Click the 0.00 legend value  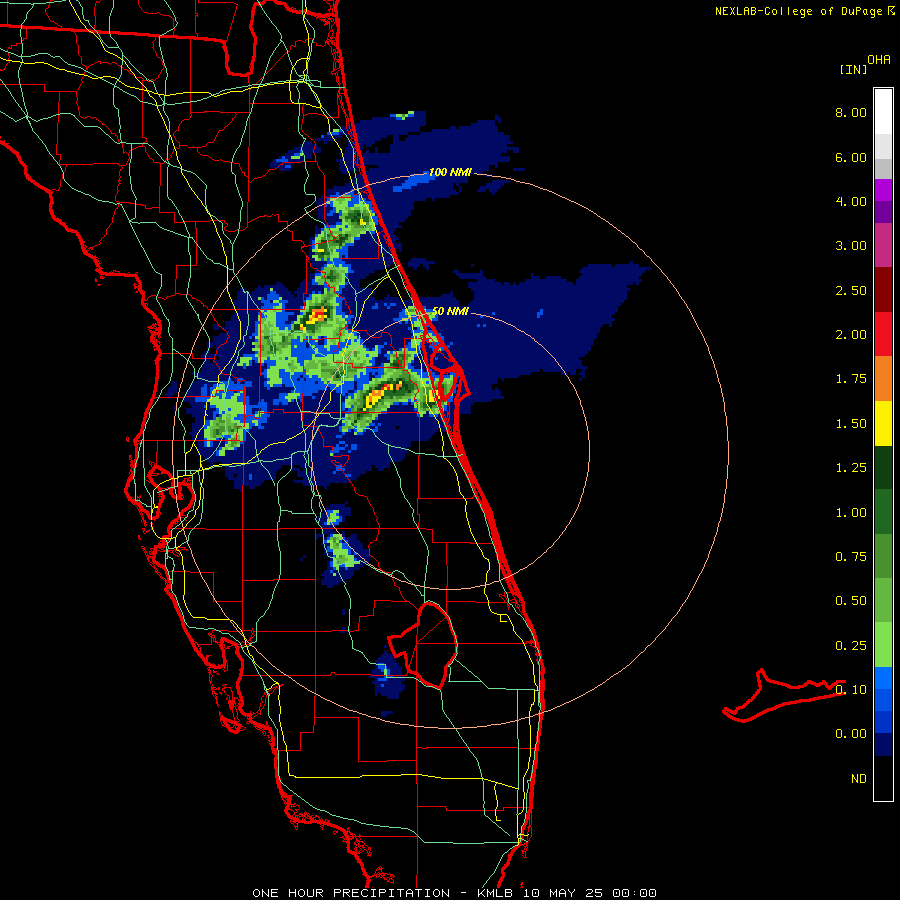851,734
